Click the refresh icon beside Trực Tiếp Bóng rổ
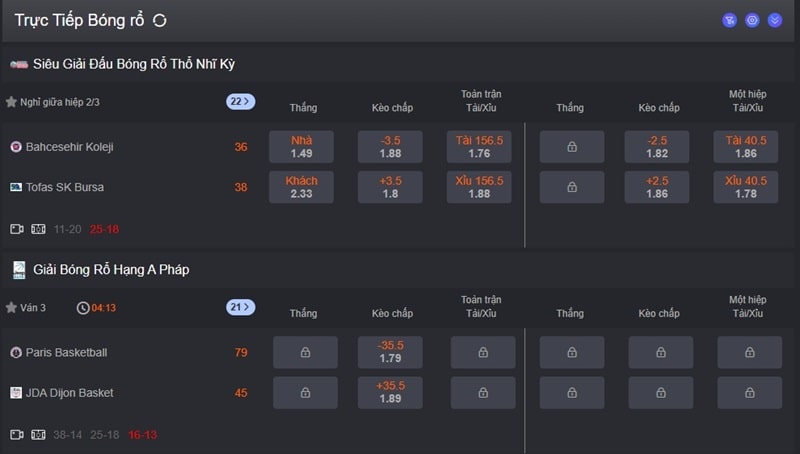The width and height of the screenshot is (800, 454). 160,20
